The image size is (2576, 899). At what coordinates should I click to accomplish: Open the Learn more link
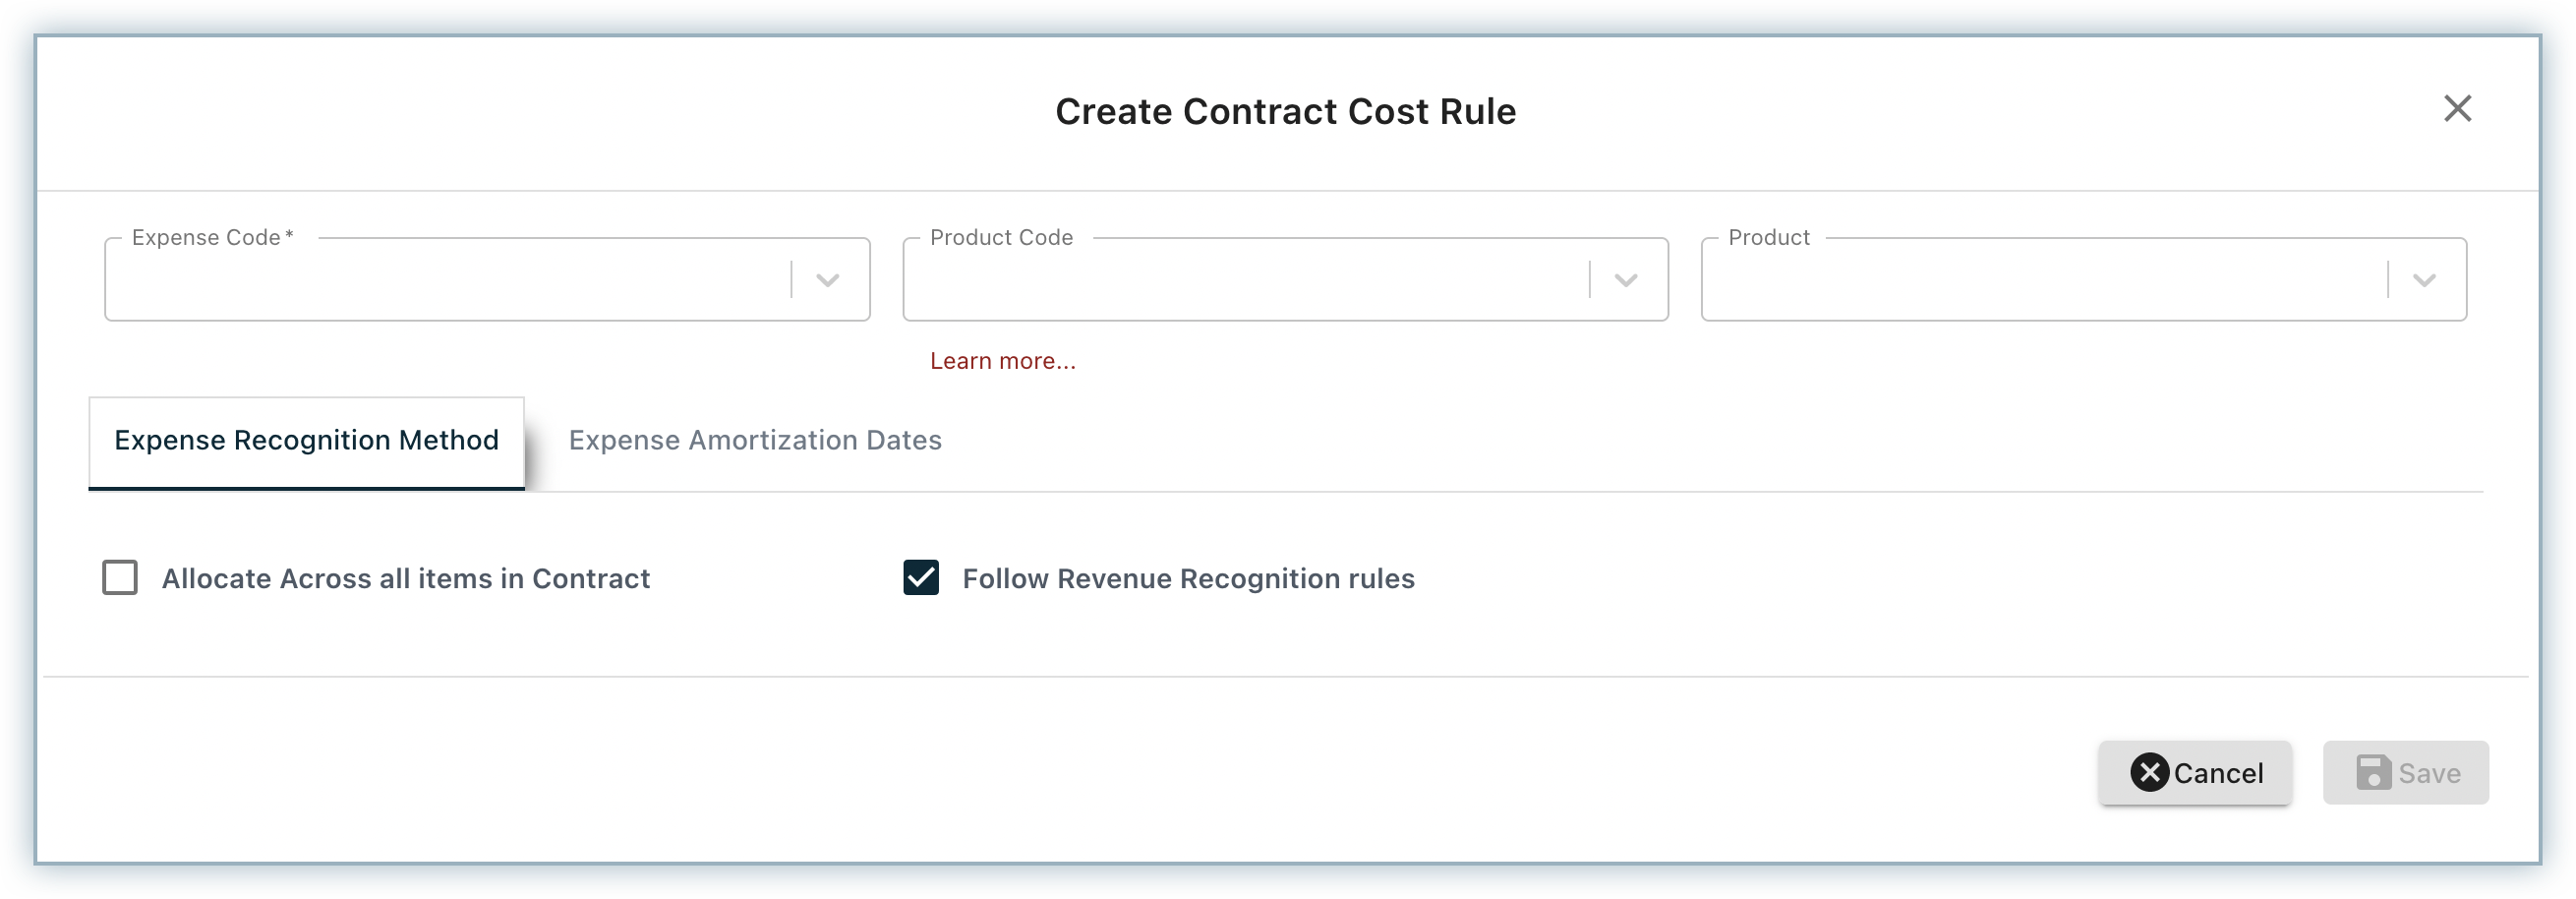(1003, 361)
